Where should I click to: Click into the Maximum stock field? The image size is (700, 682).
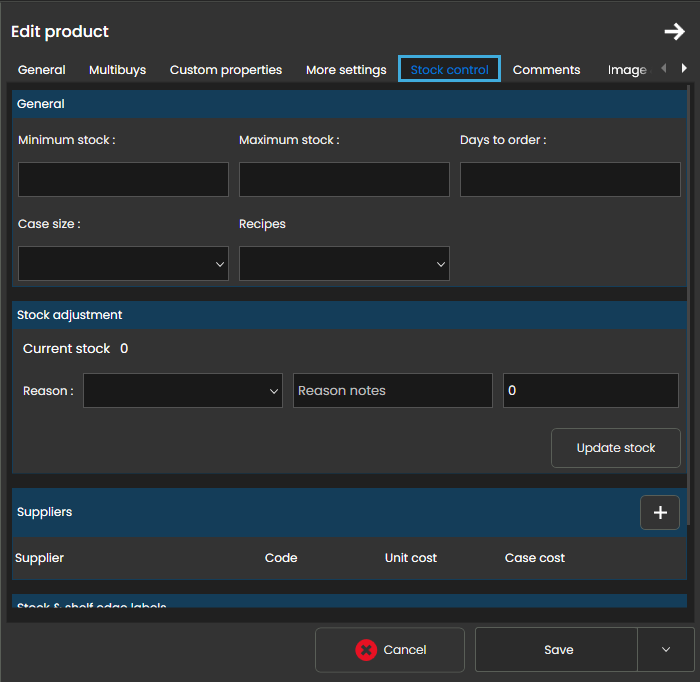(344, 180)
